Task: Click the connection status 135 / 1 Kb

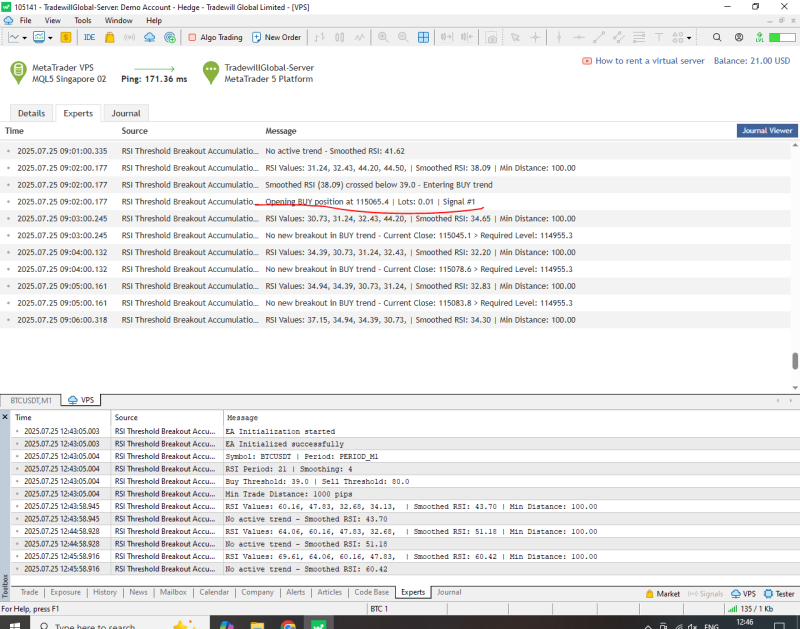Action: [x=751, y=609]
